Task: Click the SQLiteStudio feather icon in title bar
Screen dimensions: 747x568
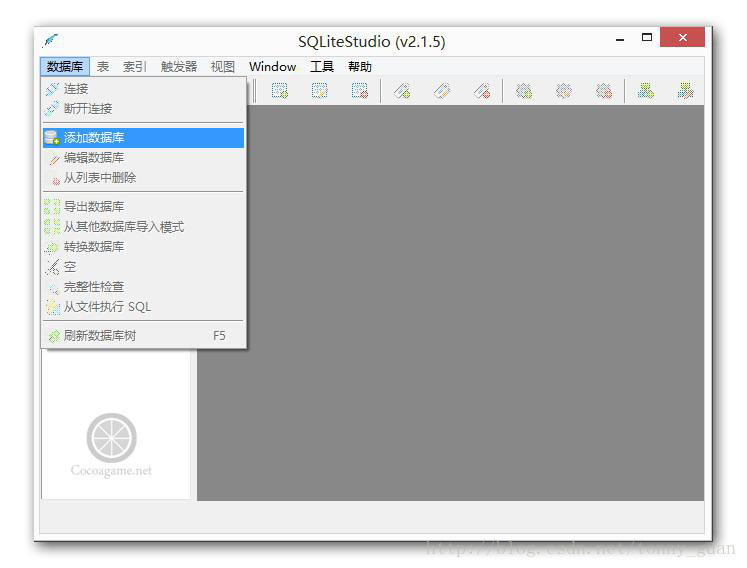Action: click(x=50, y=41)
